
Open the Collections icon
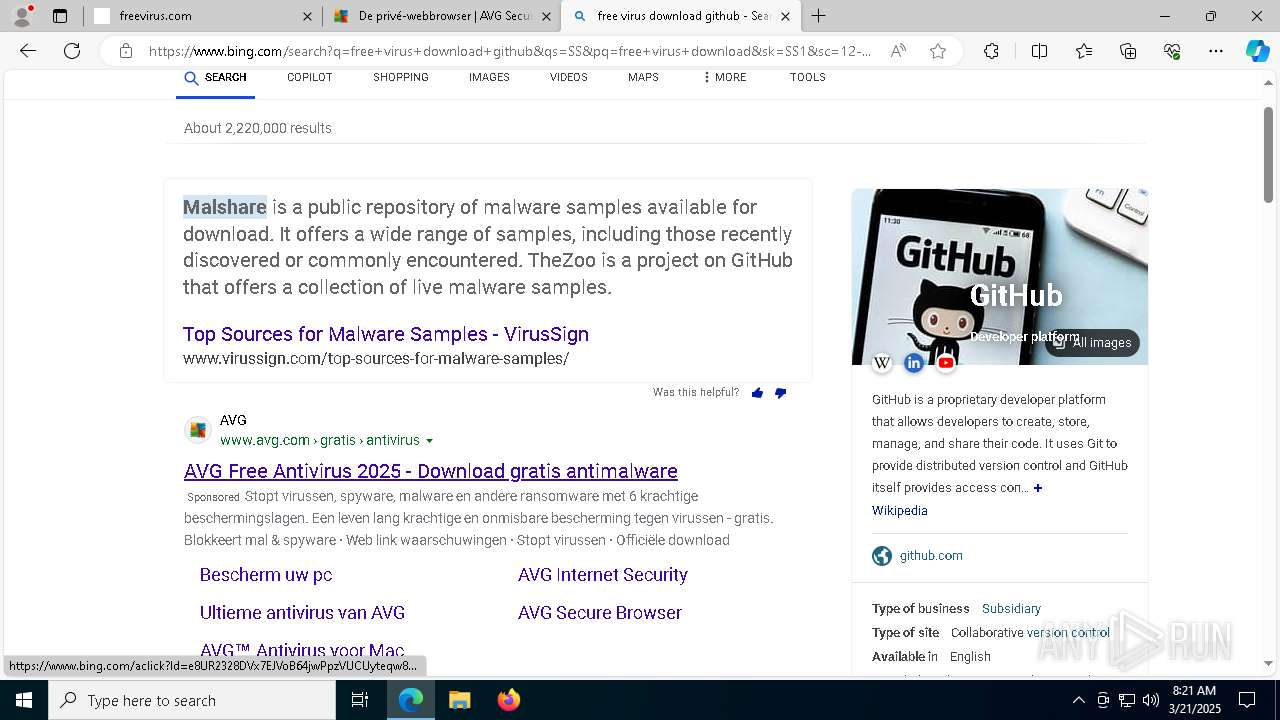[x=1128, y=51]
